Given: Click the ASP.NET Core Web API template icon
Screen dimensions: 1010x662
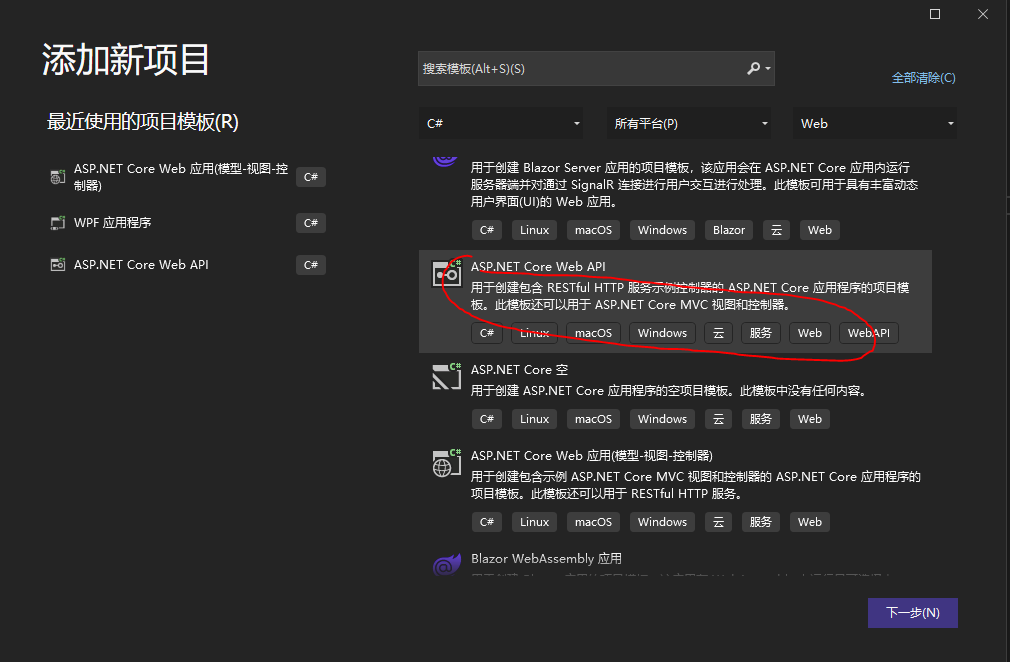Looking at the screenshot, I should [446, 274].
